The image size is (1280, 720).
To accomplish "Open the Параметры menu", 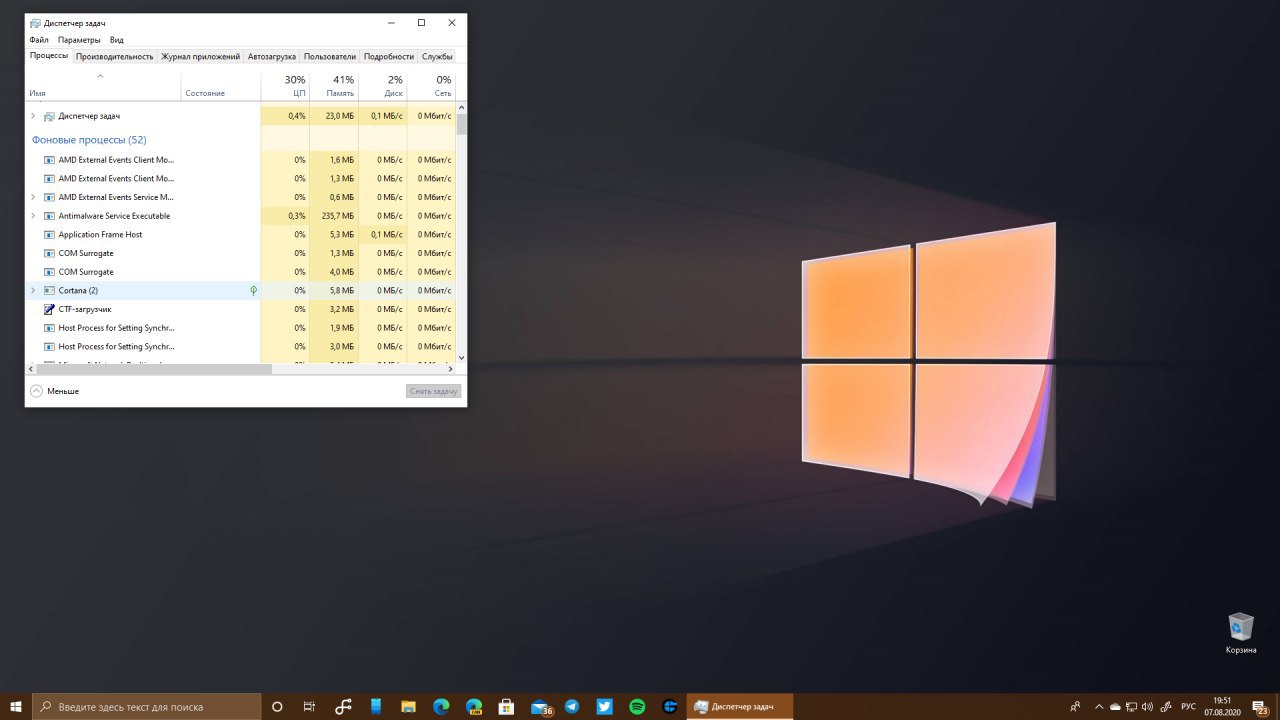I will pyautogui.click(x=79, y=40).
